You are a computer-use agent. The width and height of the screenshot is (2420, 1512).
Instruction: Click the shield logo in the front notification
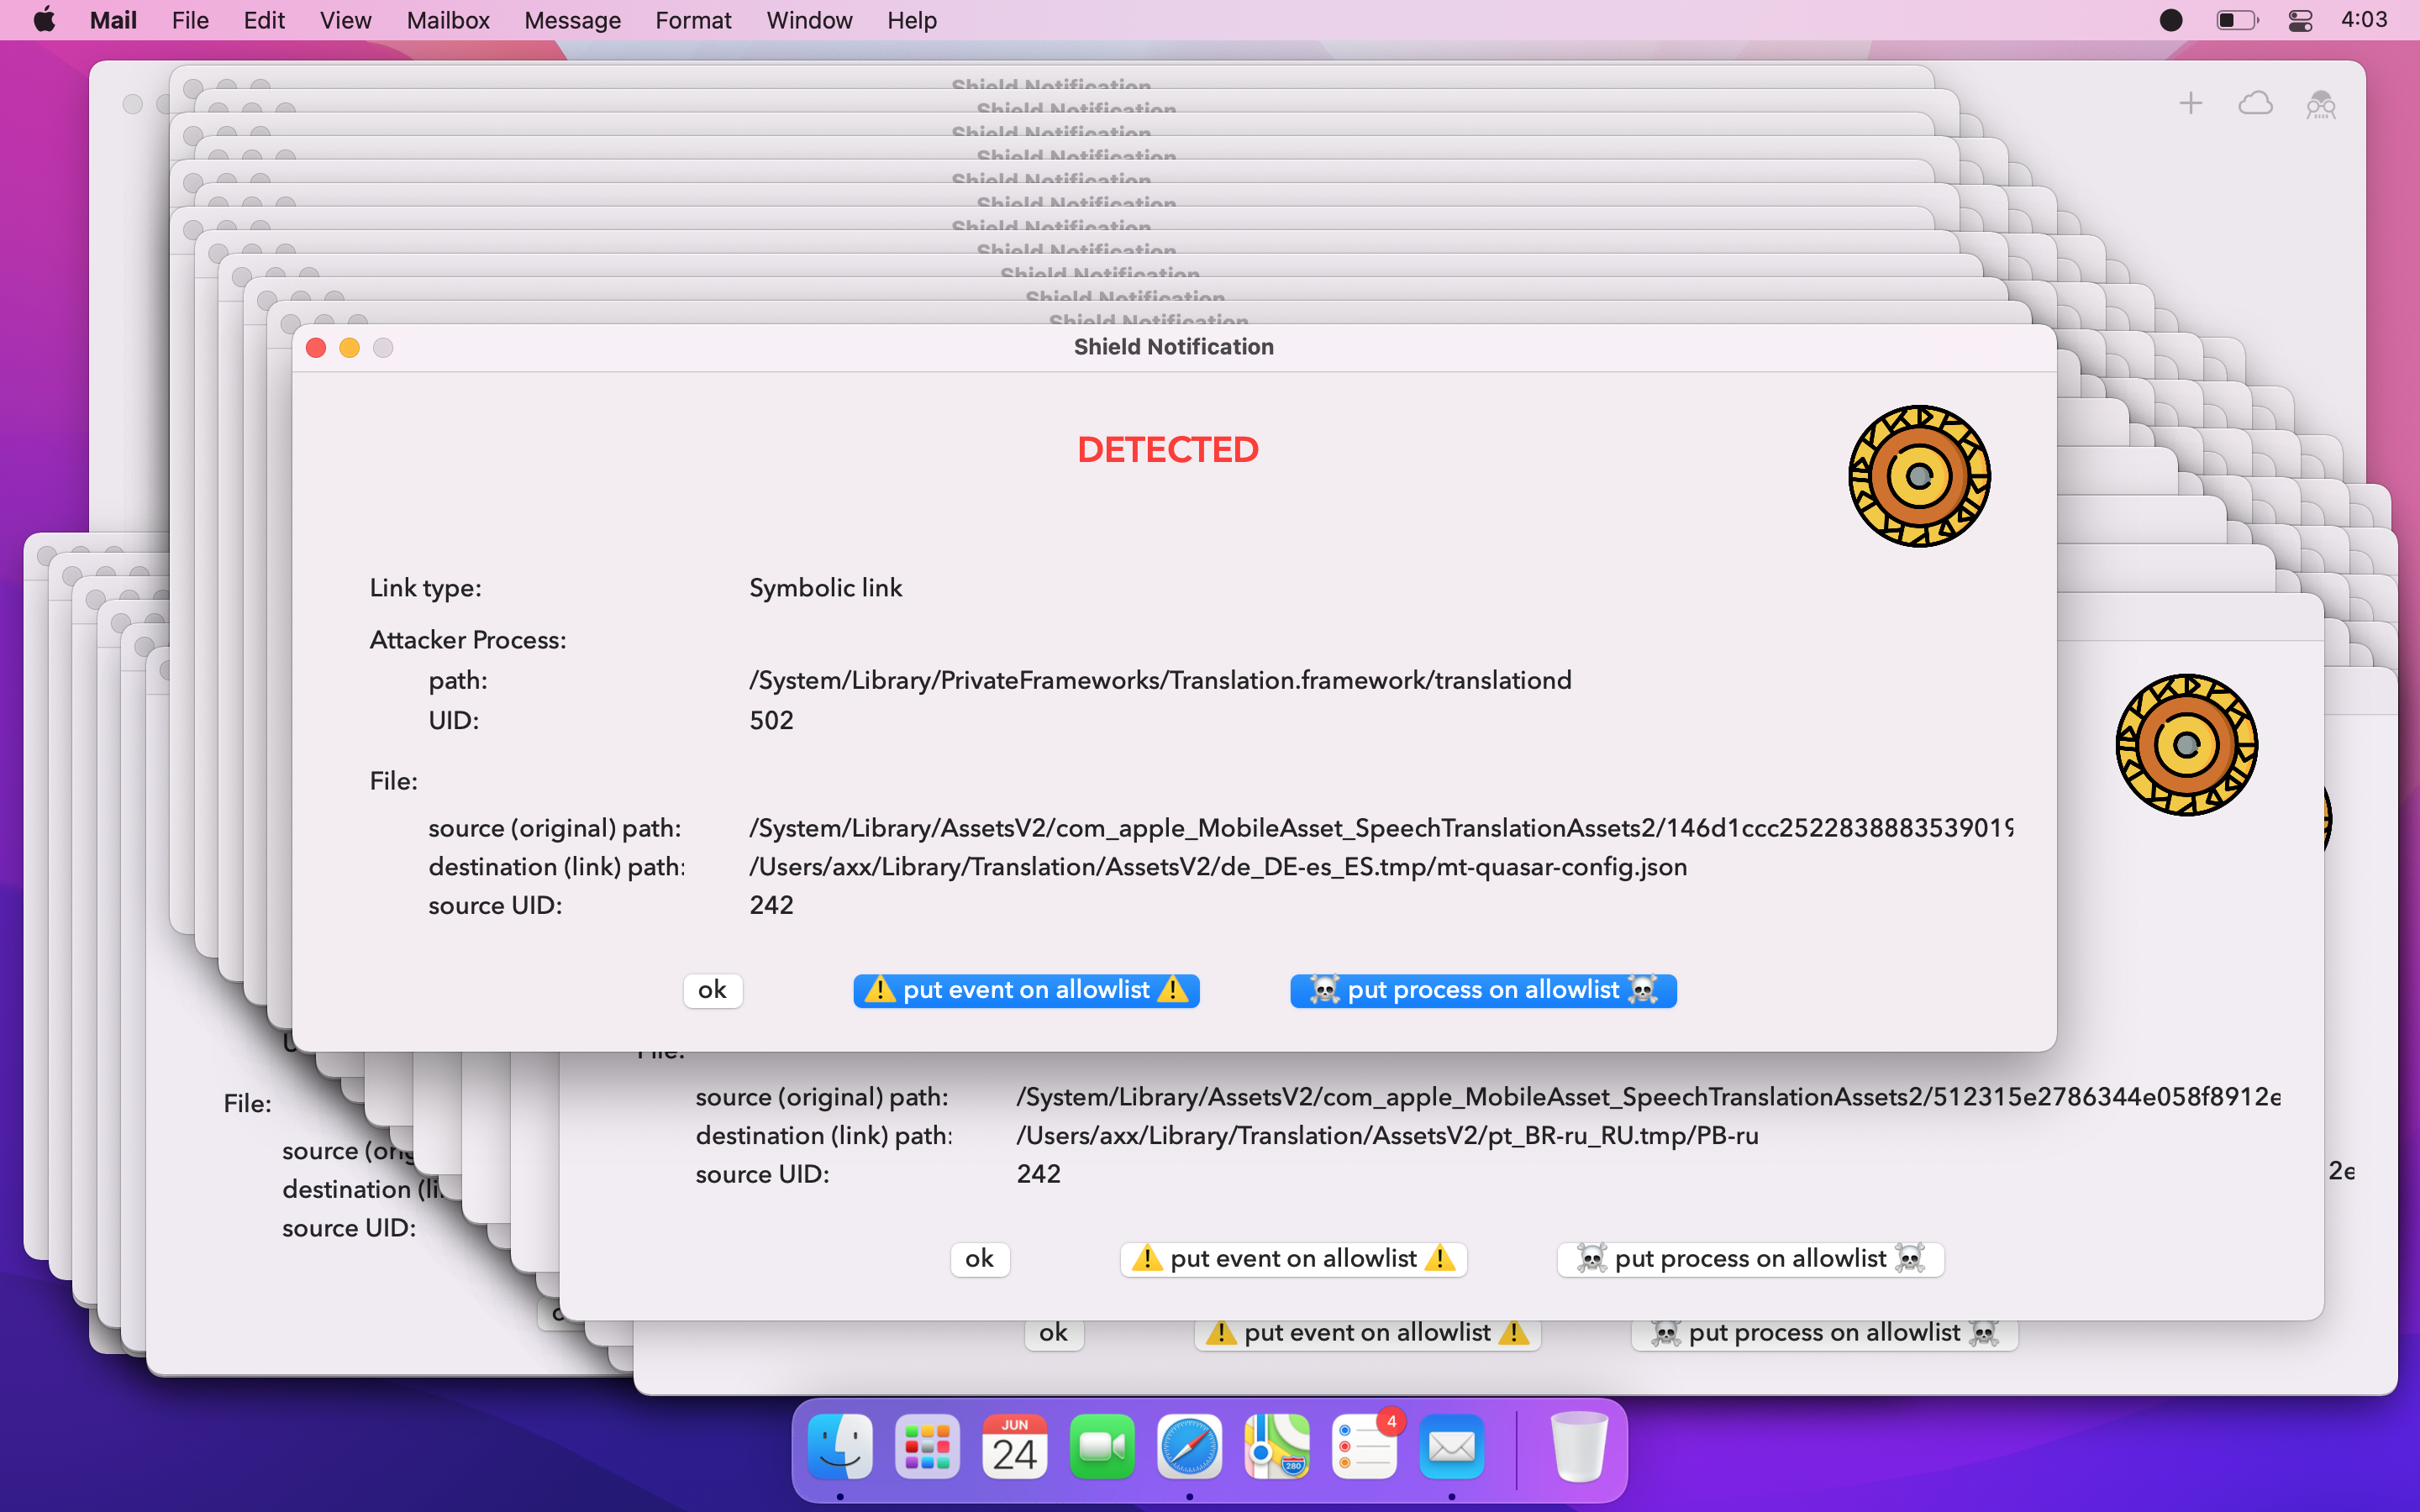coord(1918,476)
